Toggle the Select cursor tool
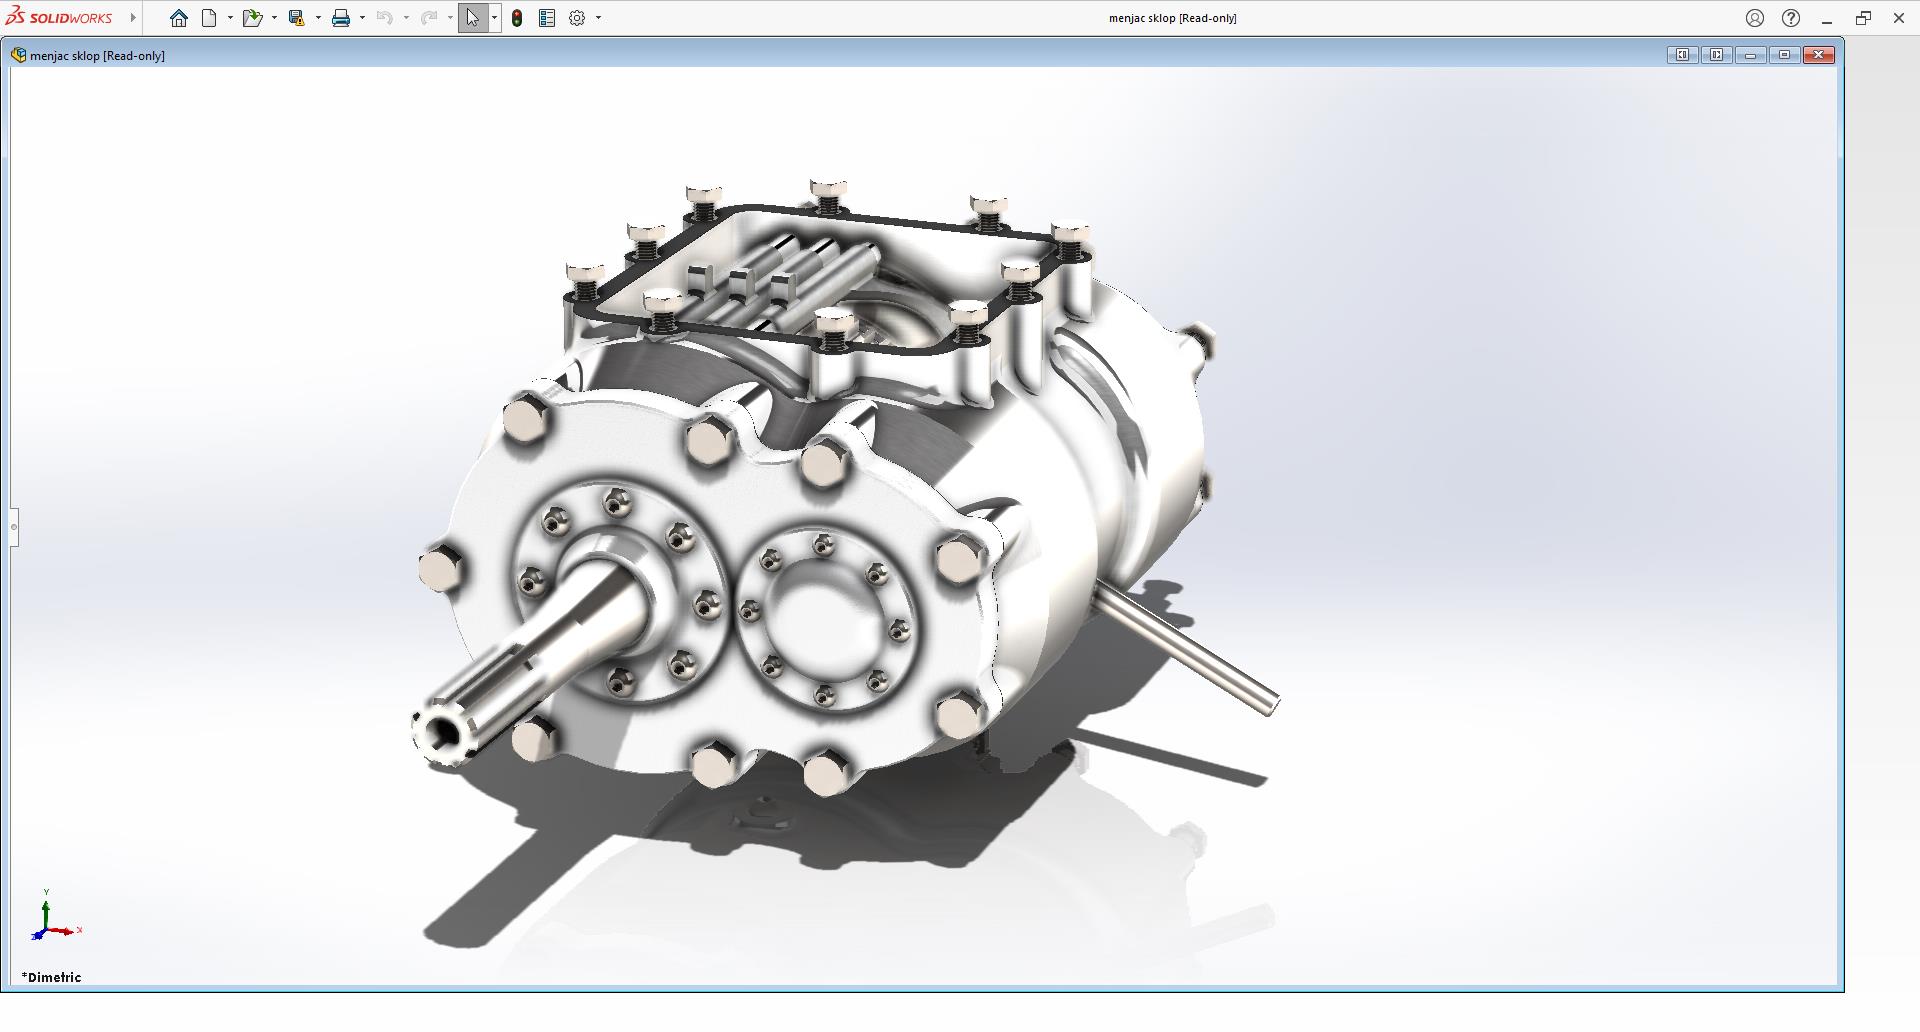 click(472, 18)
